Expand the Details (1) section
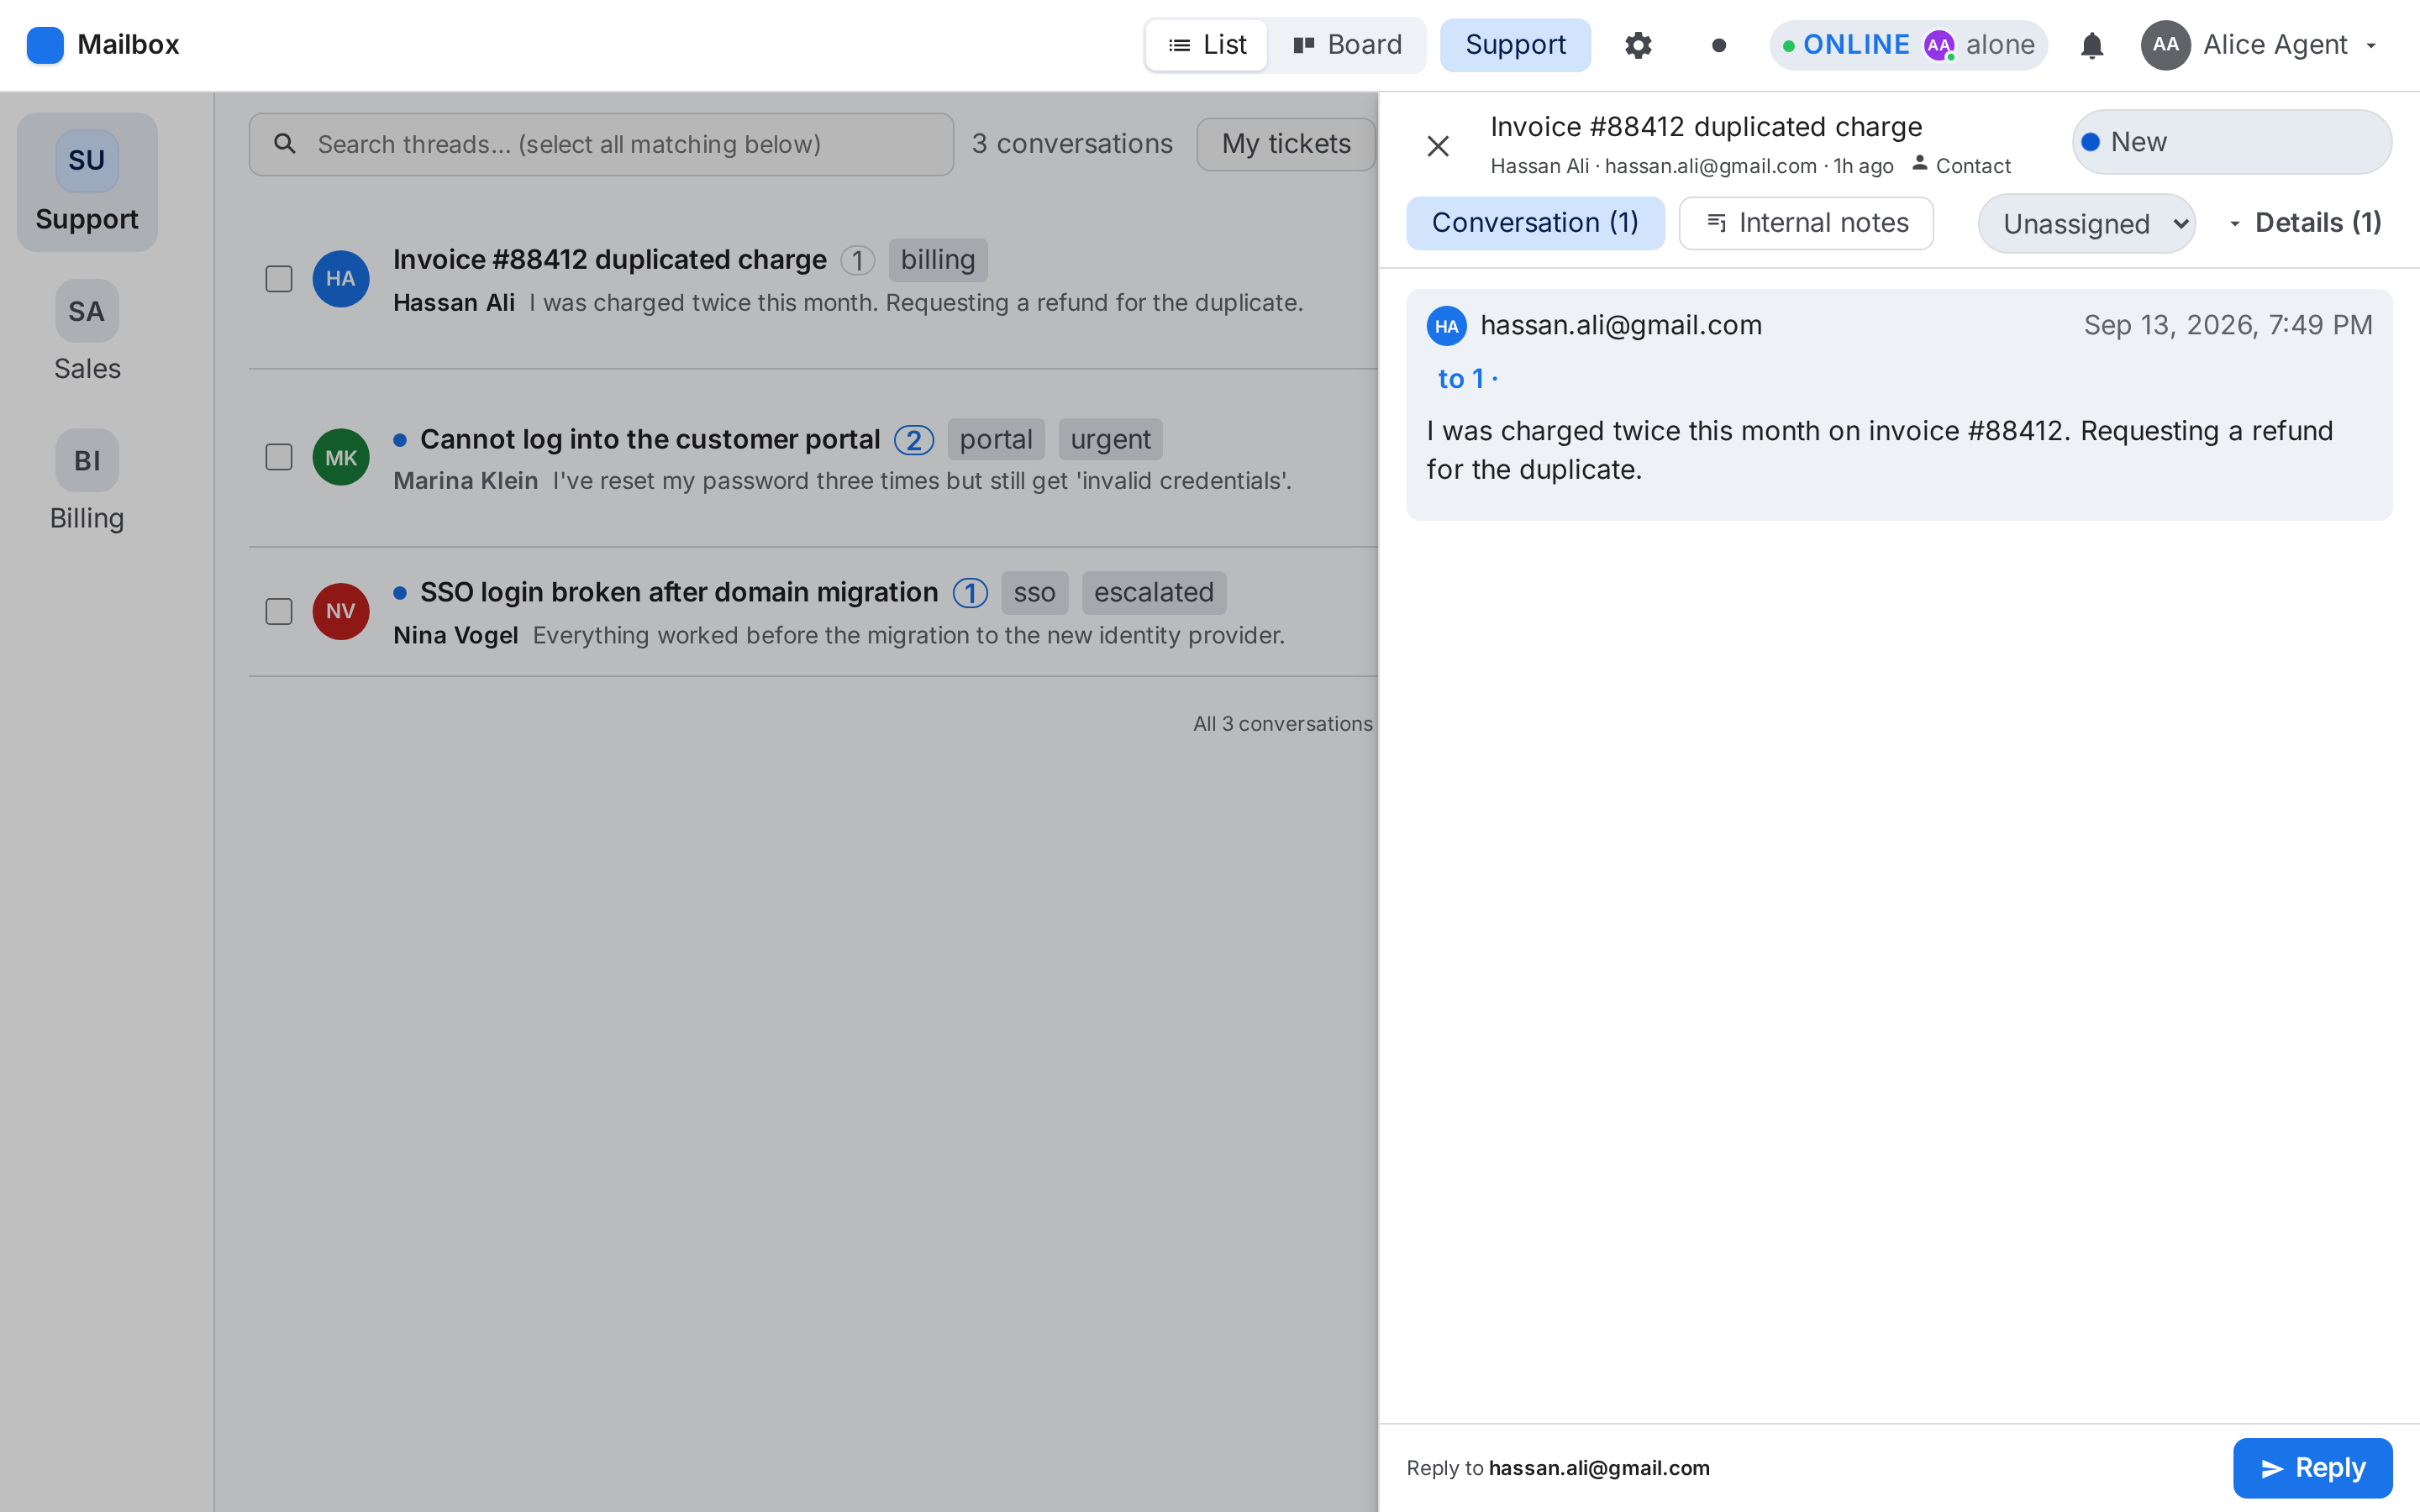 click(2304, 223)
